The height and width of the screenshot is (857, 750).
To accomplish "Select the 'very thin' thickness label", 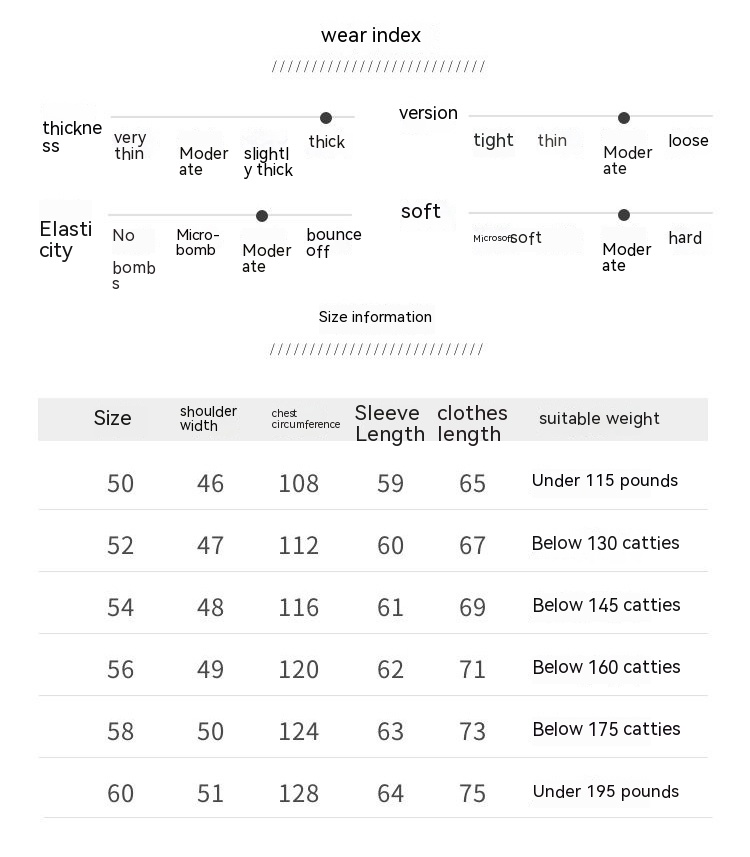I will 130,146.
